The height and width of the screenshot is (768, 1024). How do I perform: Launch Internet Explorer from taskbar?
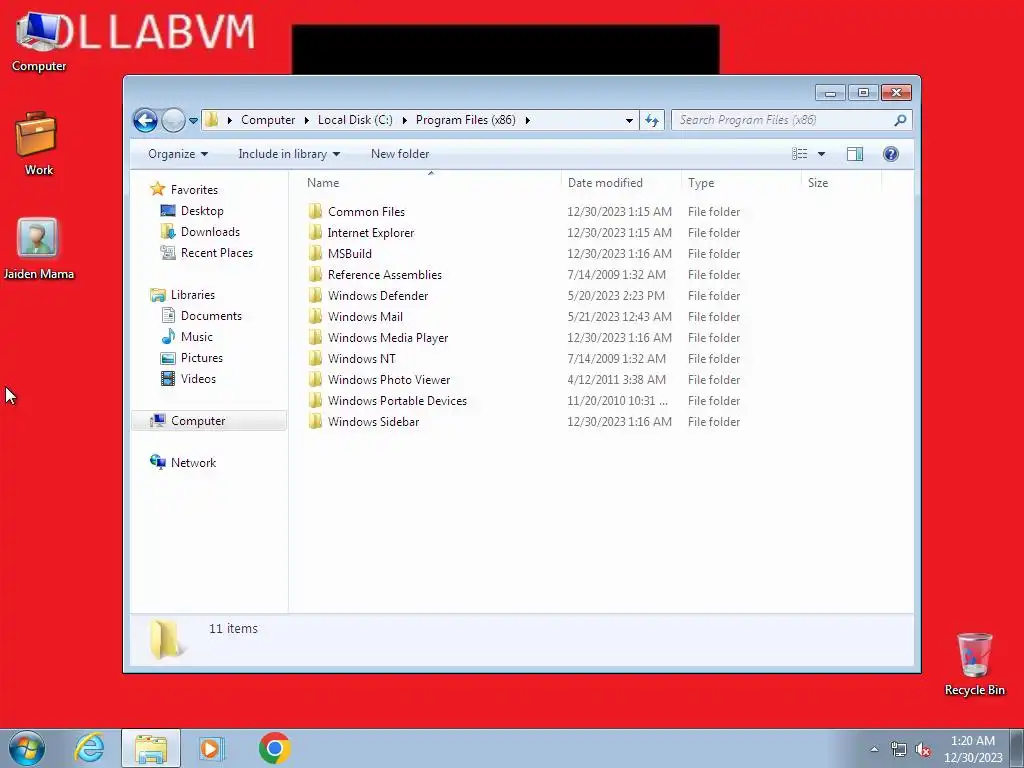89,748
